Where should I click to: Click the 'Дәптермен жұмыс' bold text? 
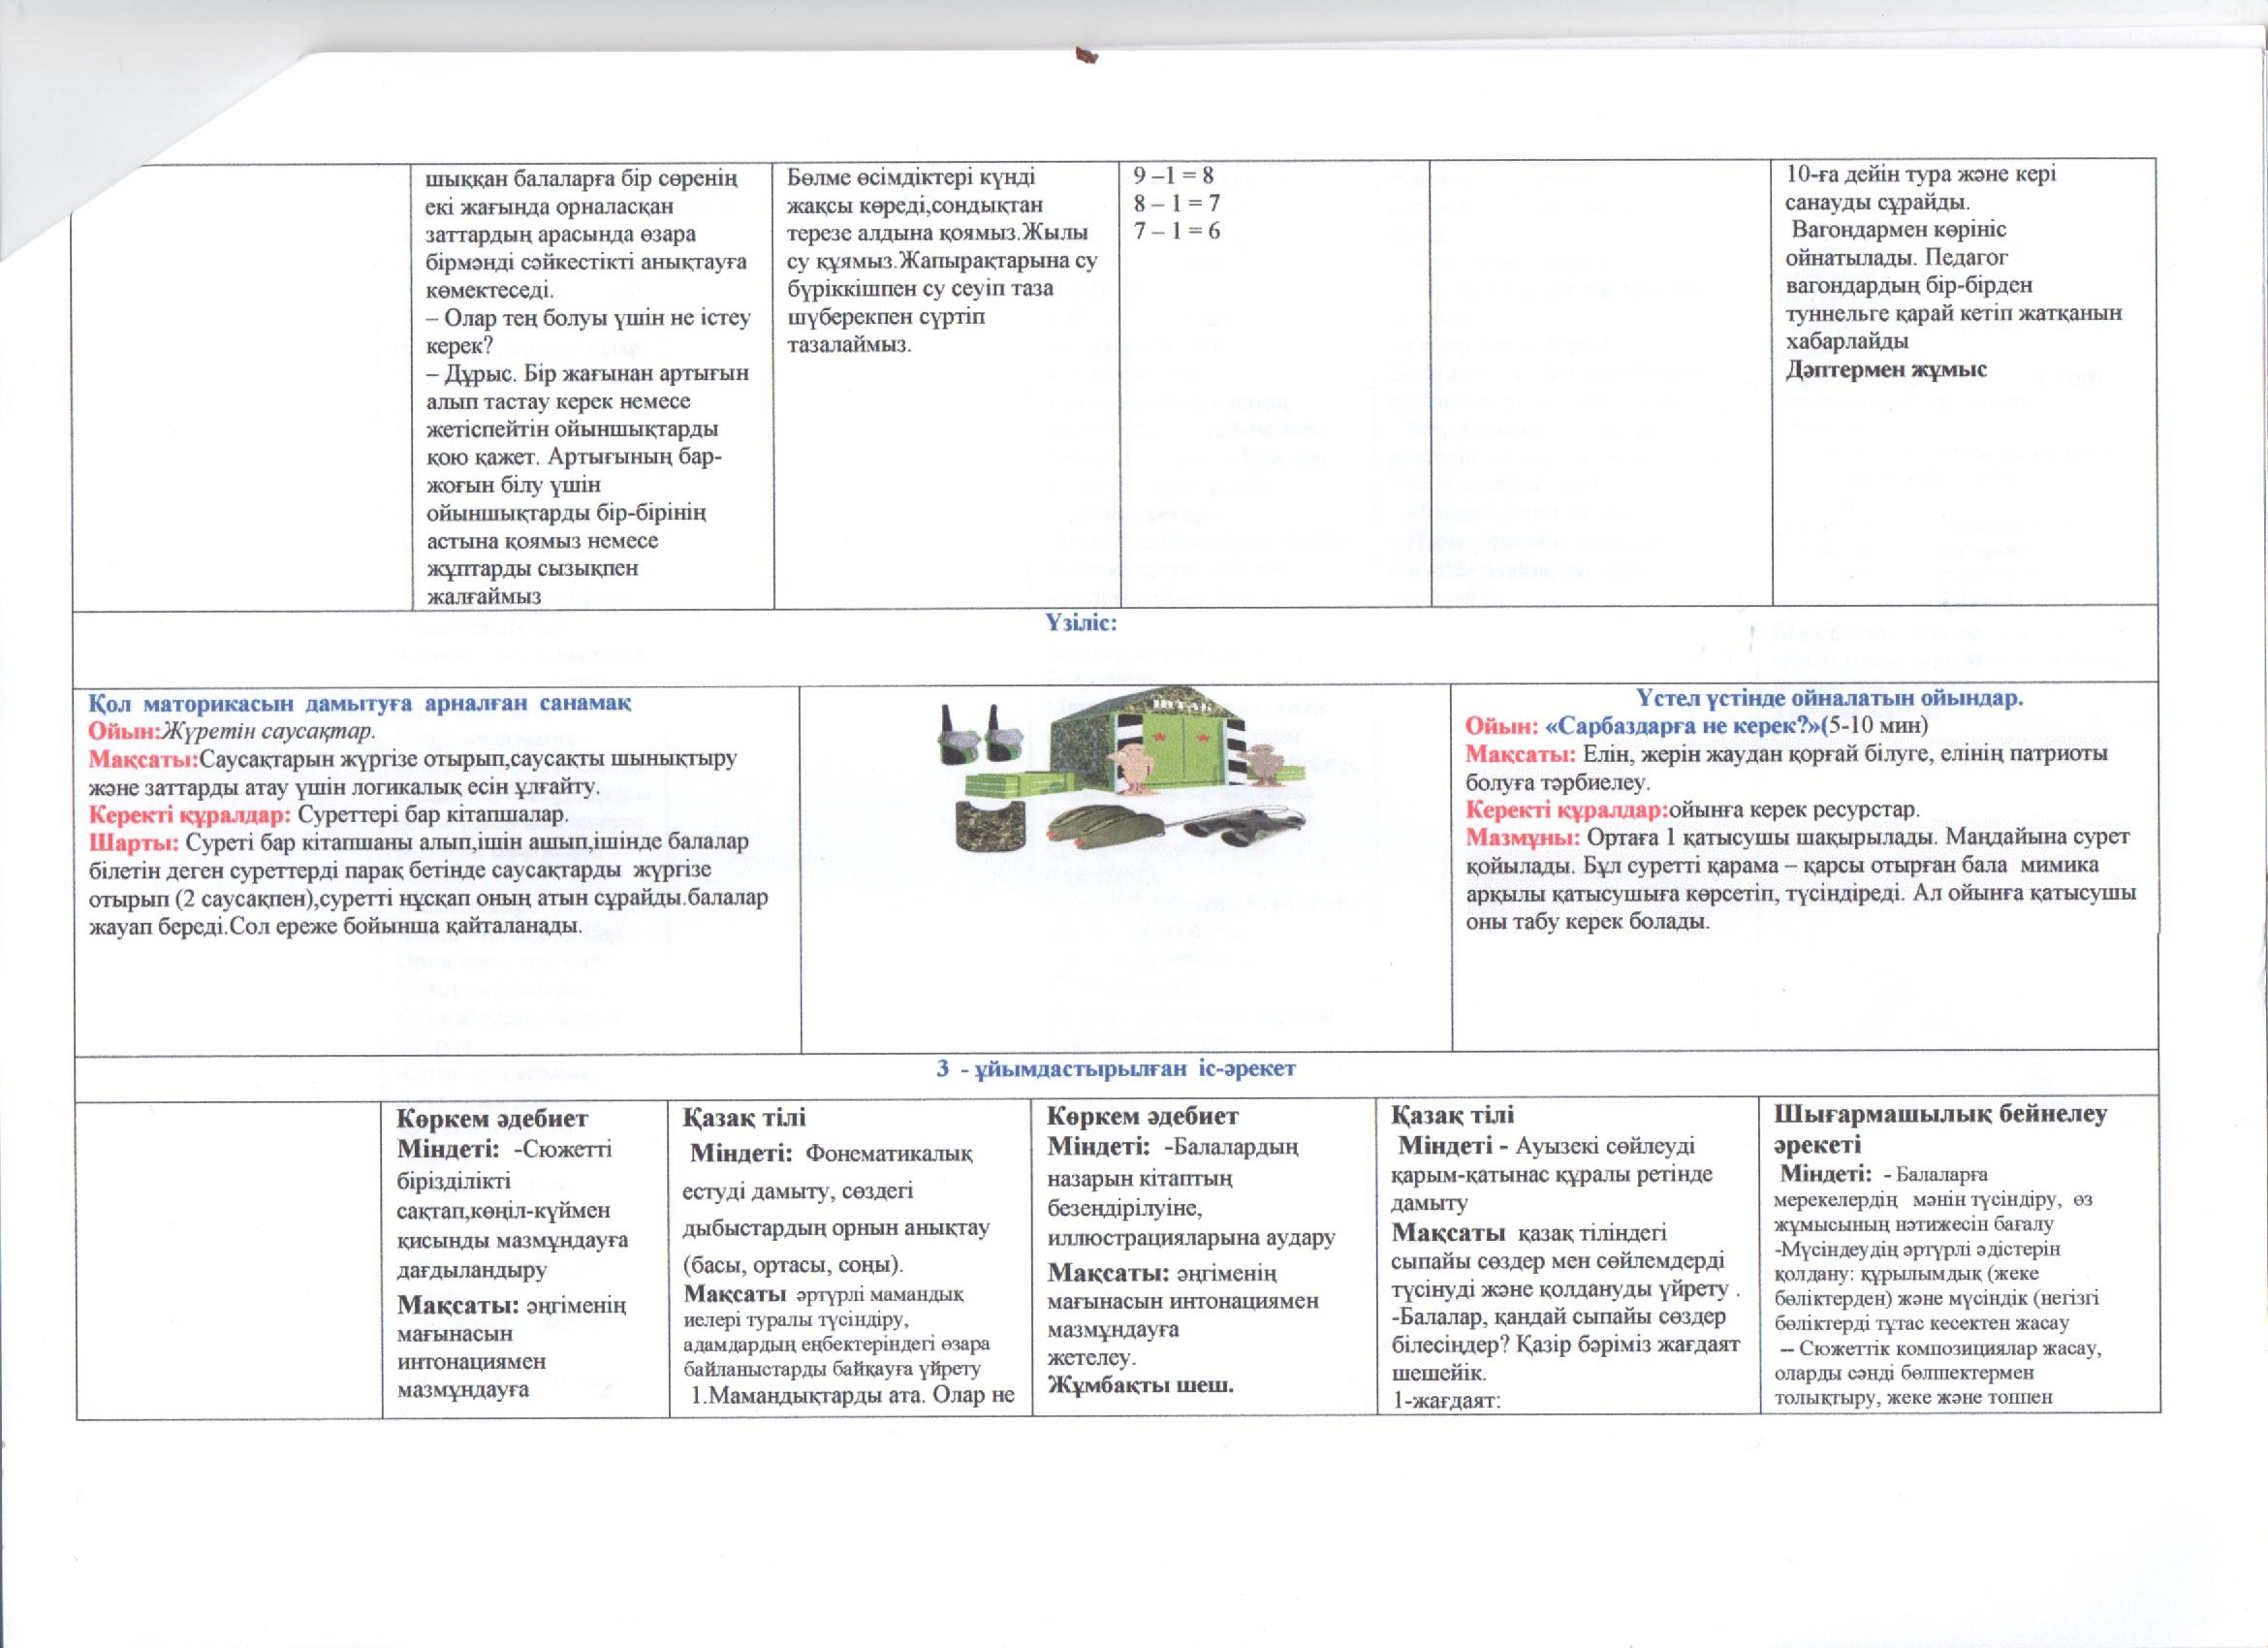tap(1886, 369)
